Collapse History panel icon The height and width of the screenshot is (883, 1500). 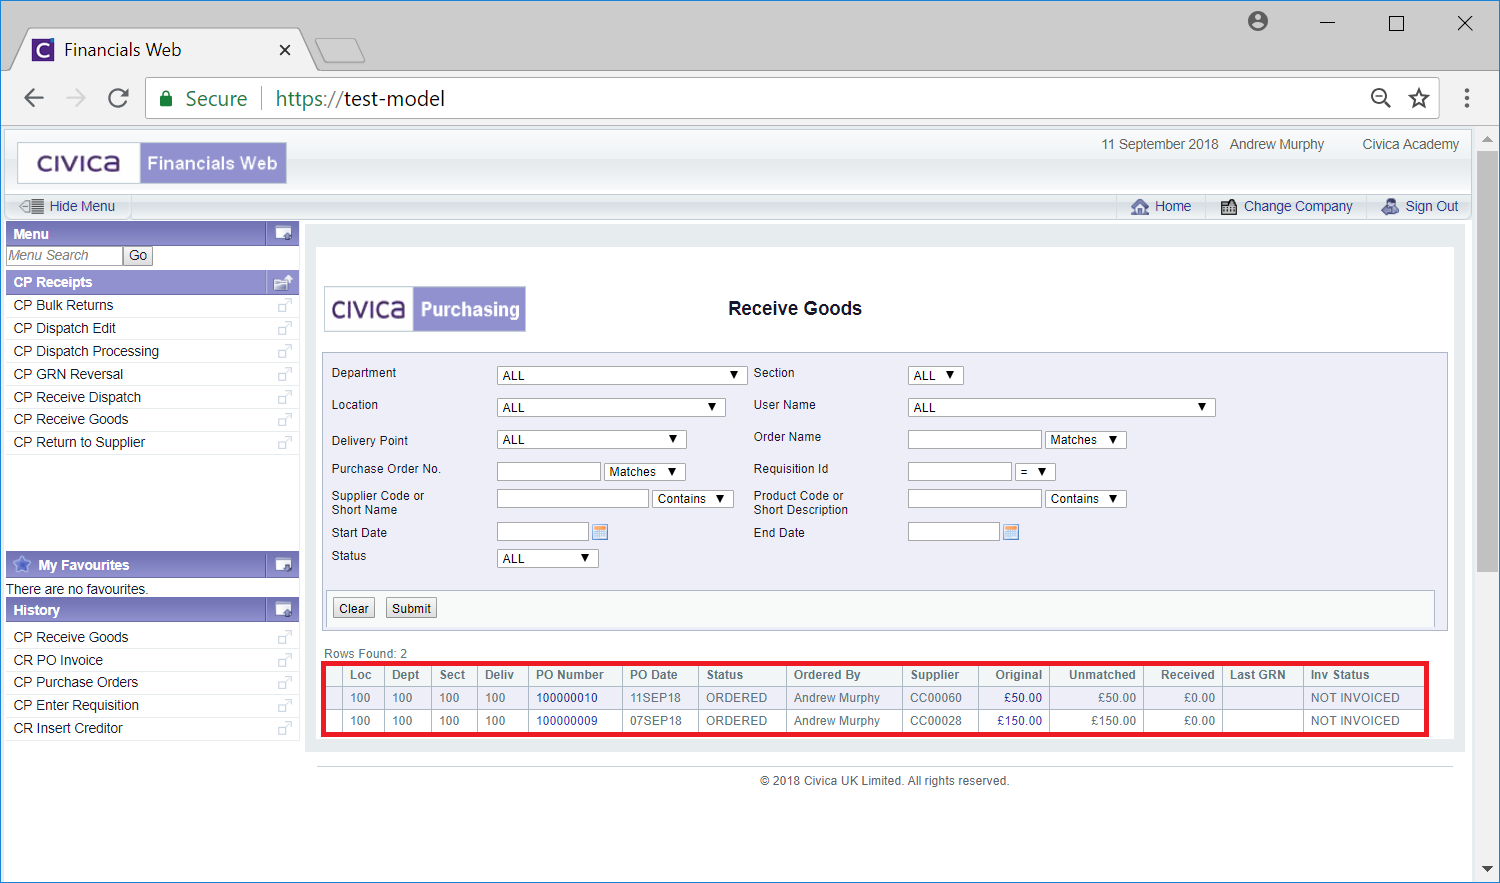(284, 609)
